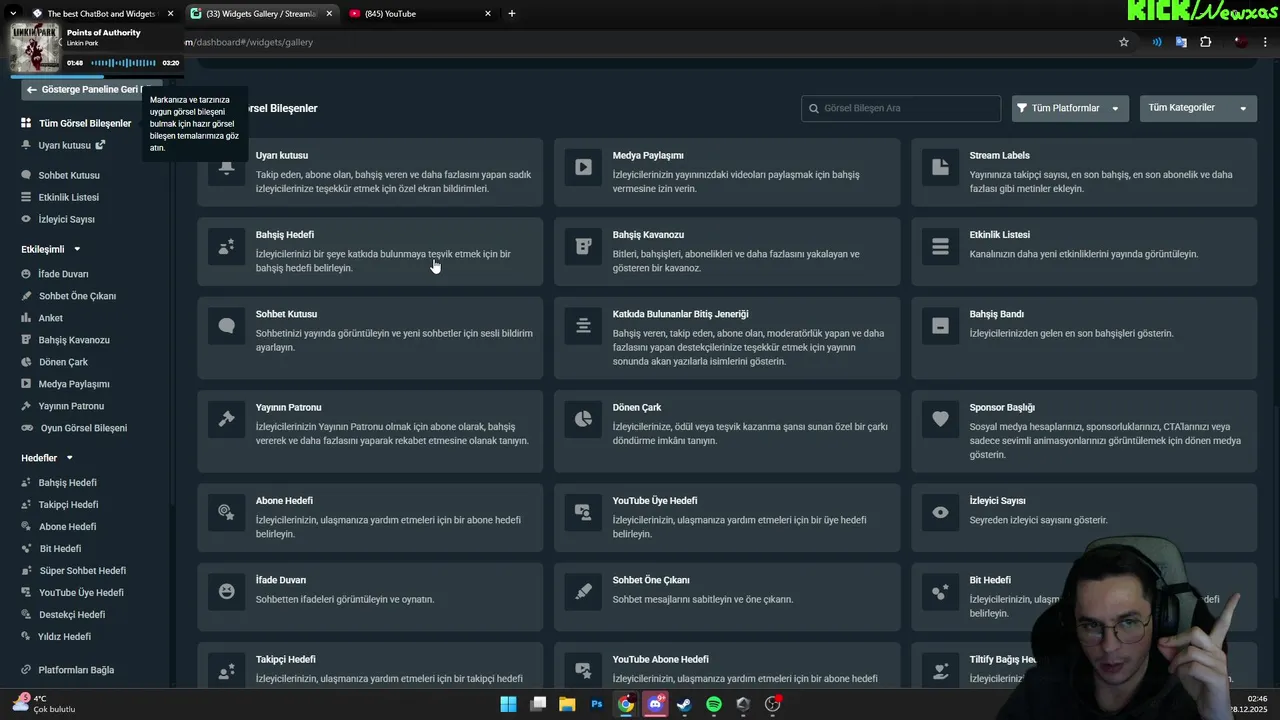Switch to the (845) YouTube tab
The width and height of the screenshot is (1280, 720).
(x=420, y=13)
